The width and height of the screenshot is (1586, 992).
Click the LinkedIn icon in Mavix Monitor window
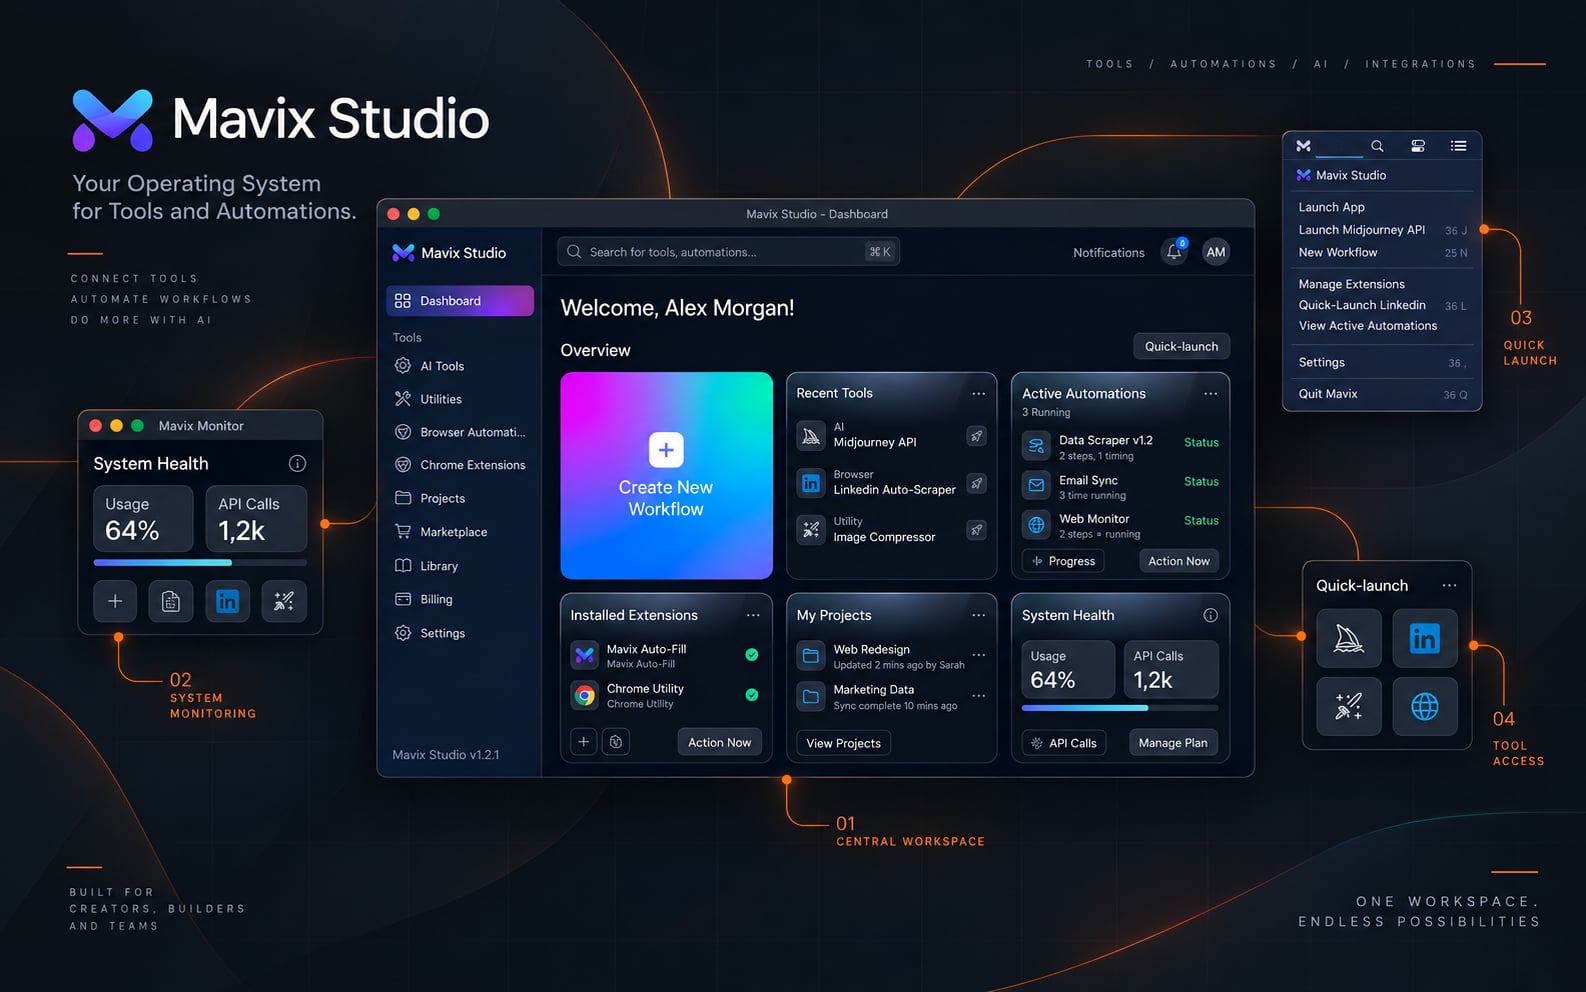[x=228, y=601]
